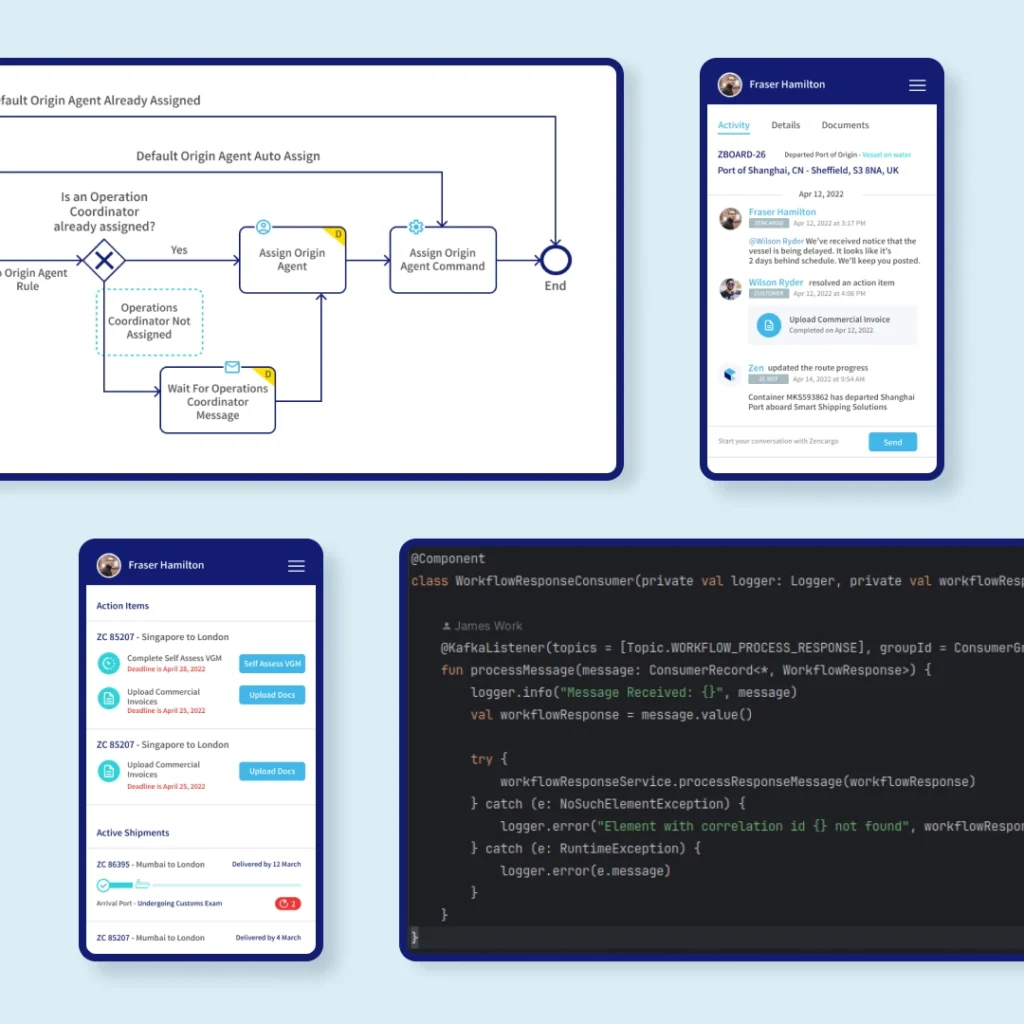Click the Vessel on water status link
The height and width of the screenshot is (1024, 1024).
[x=886, y=155]
